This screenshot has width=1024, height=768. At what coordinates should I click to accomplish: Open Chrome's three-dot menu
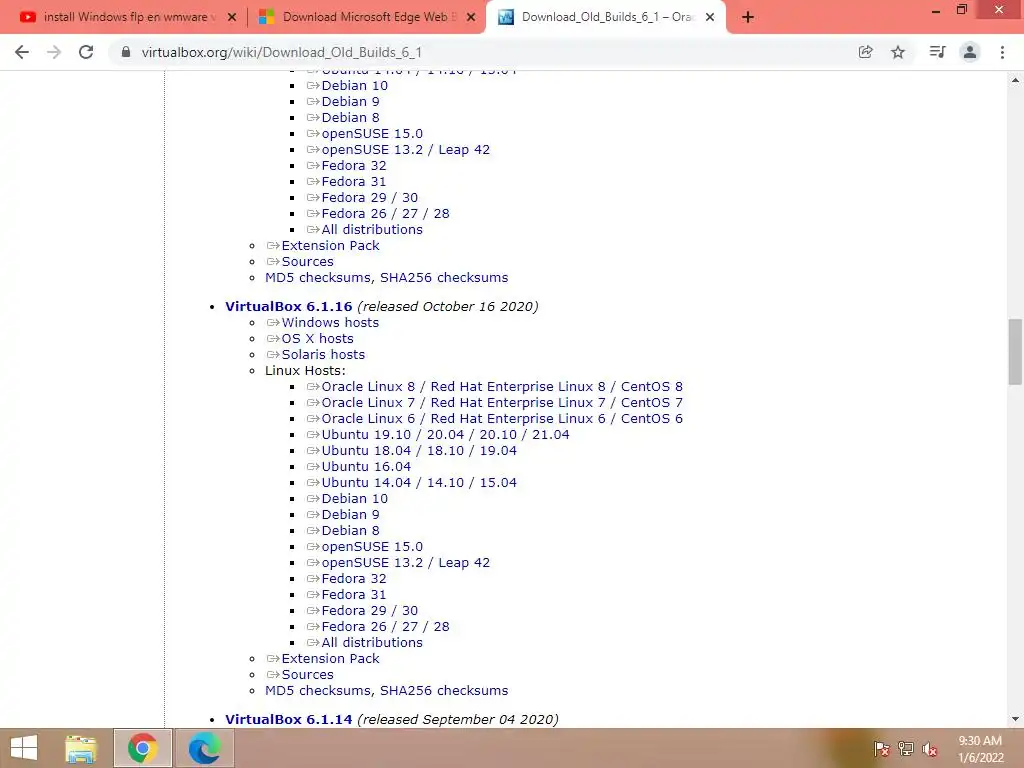coord(1002,52)
